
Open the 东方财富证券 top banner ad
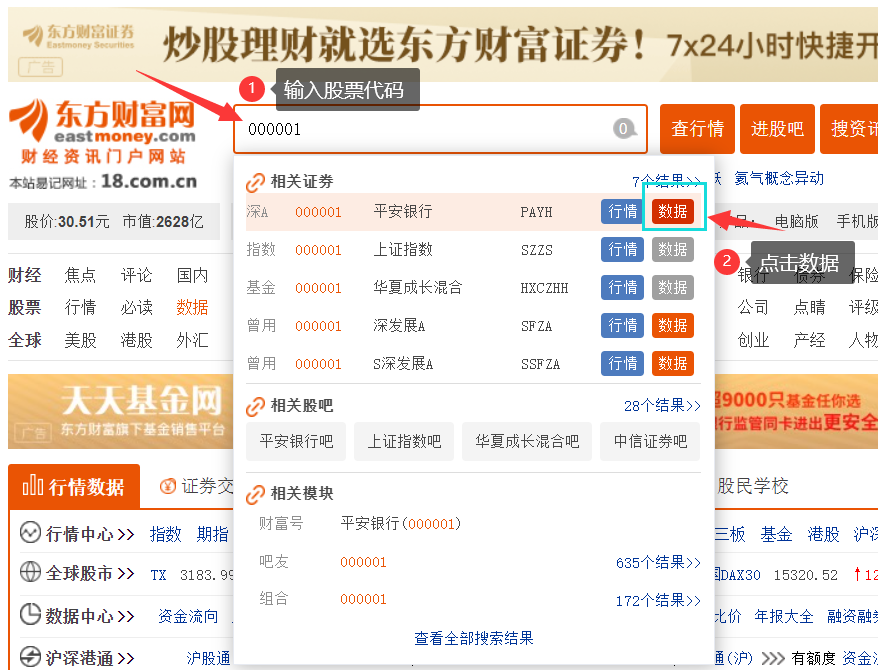coord(443,44)
